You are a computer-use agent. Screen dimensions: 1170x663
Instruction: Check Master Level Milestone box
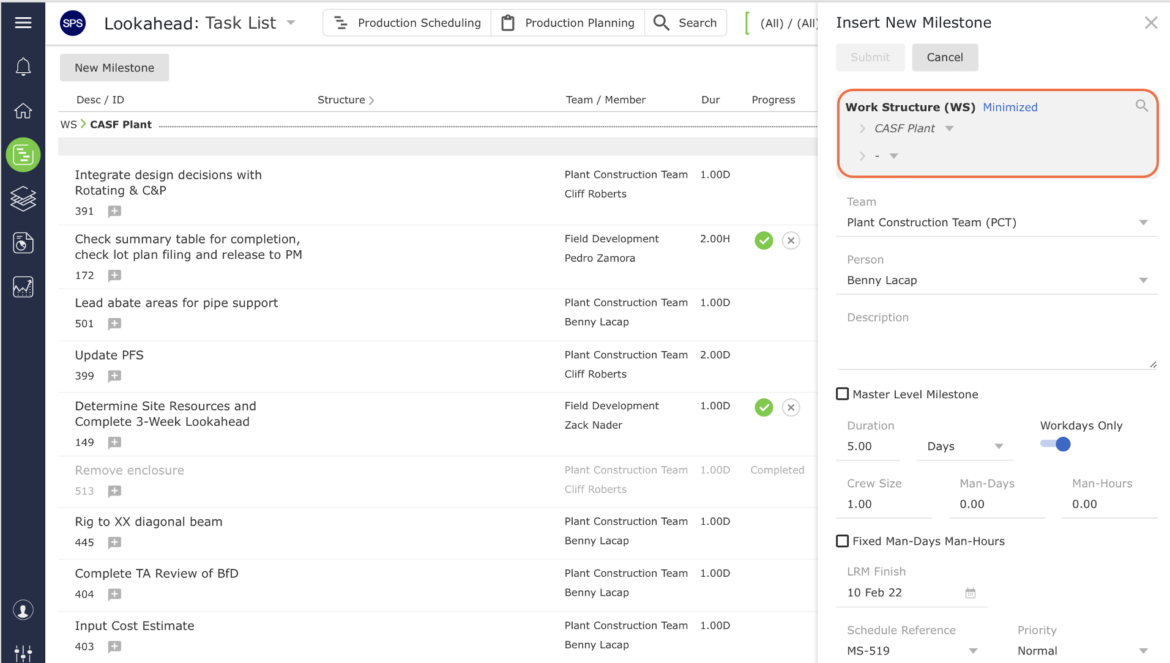(842, 394)
